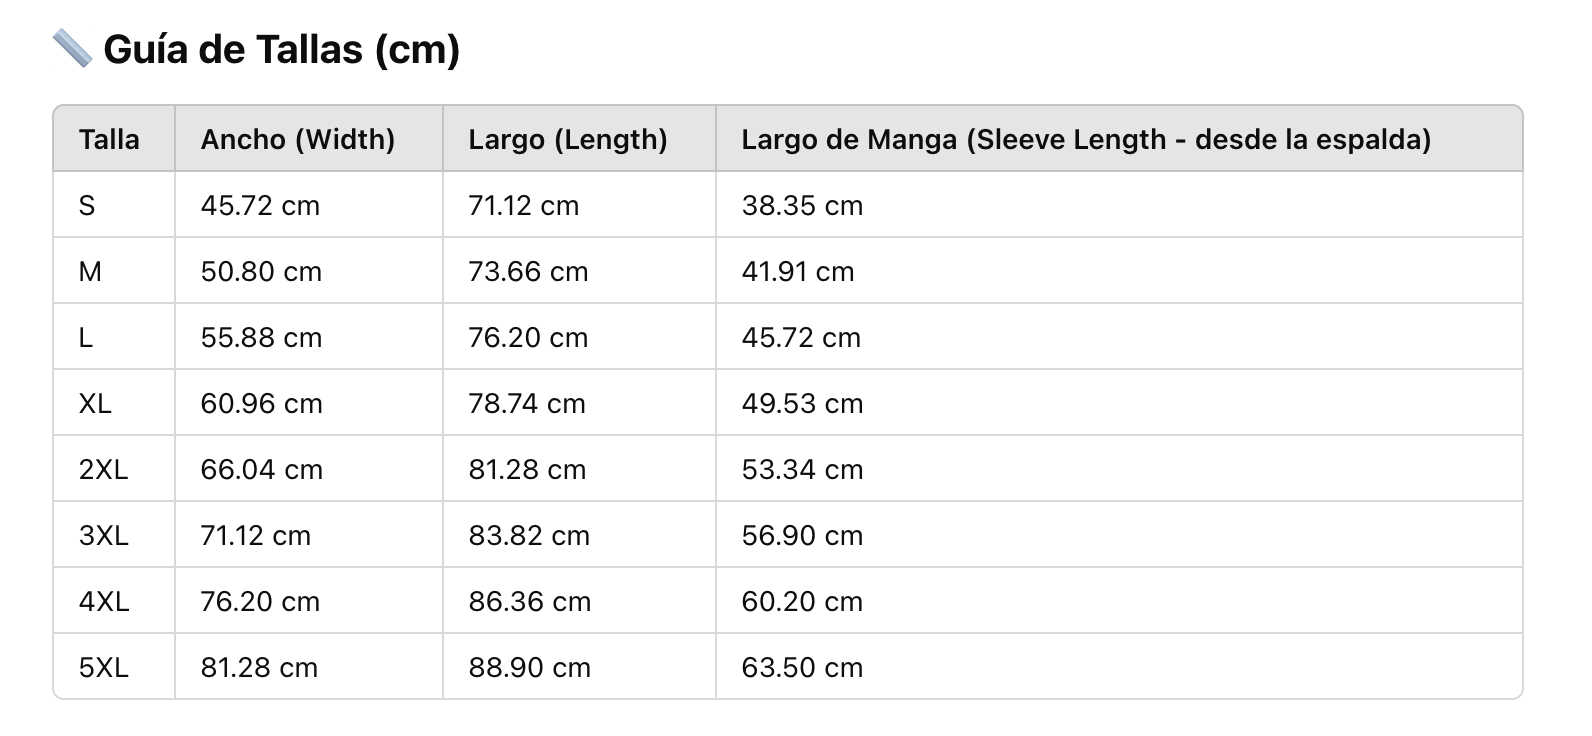Image resolution: width=1592 pixels, height=736 pixels.
Task: Choose the XL size cell
Action: coord(95,403)
